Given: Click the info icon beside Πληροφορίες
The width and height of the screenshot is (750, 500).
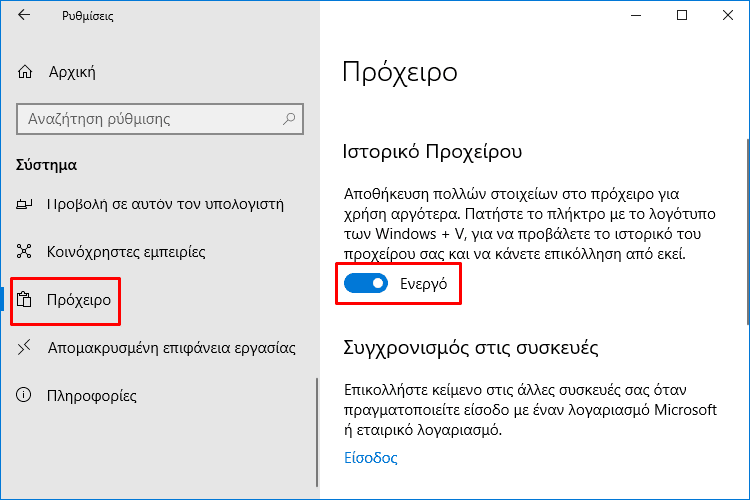Looking at the screenshot, I should 24,395.
